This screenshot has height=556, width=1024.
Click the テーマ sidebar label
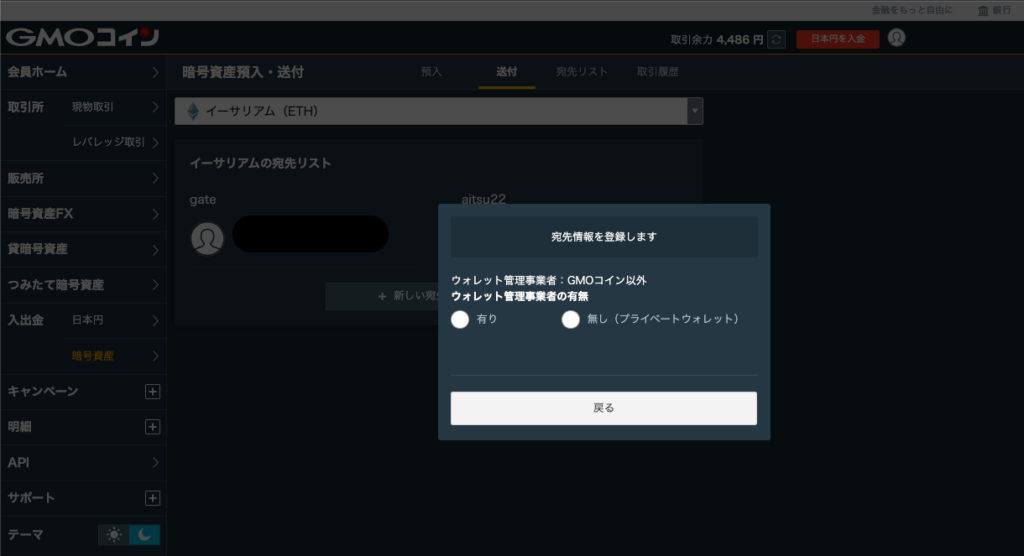[x=25, y=535]
